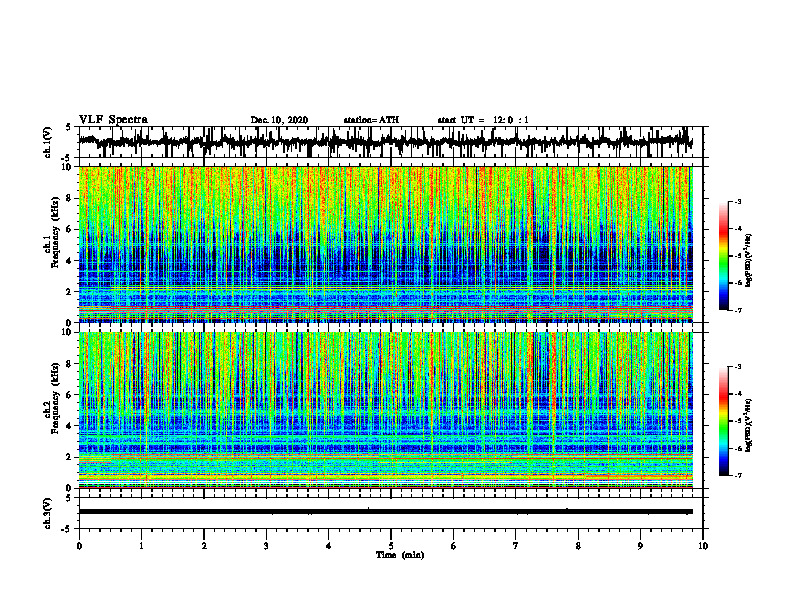The image size is (792, 612).
Task: Click time axis tick label "0"
Action: [79, 546]
